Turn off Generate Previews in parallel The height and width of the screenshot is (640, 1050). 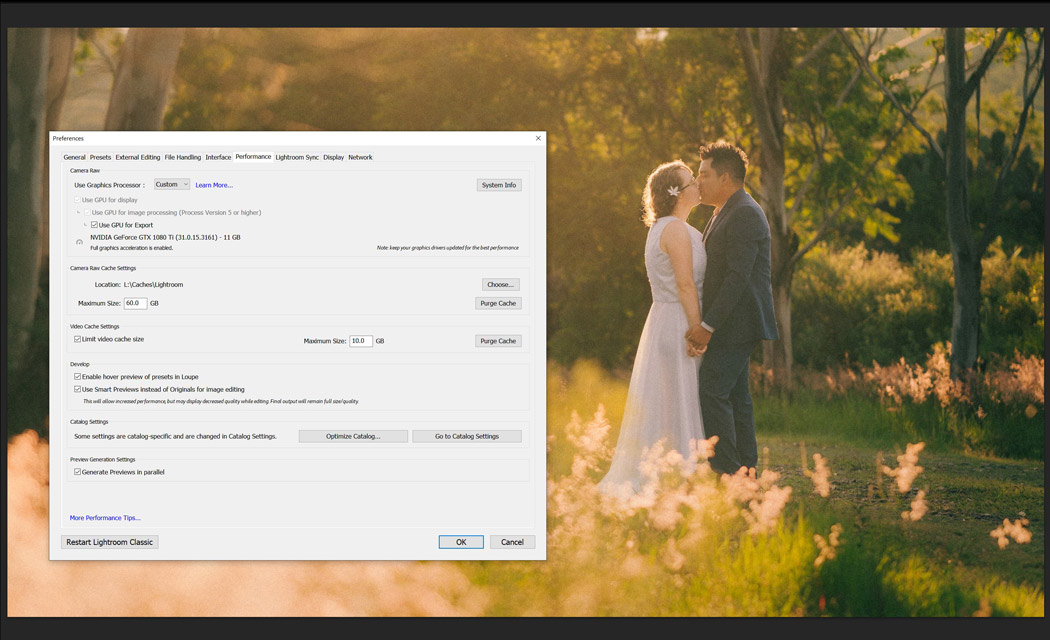point(78,472)
